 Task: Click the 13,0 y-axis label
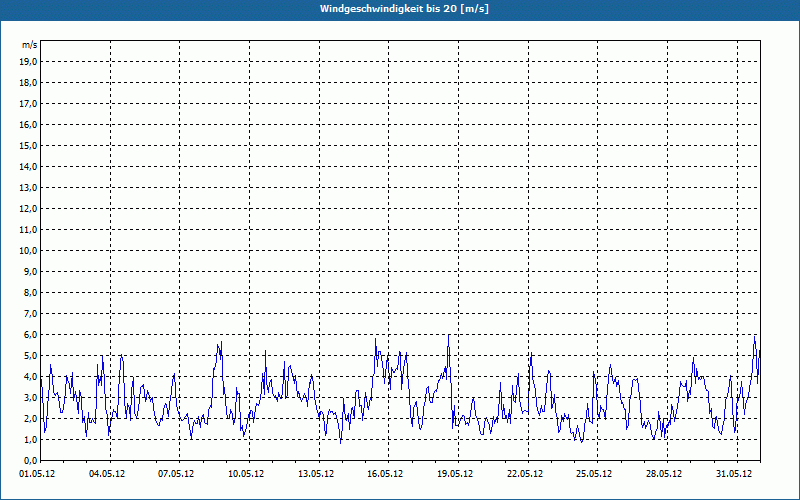[28, 187]
